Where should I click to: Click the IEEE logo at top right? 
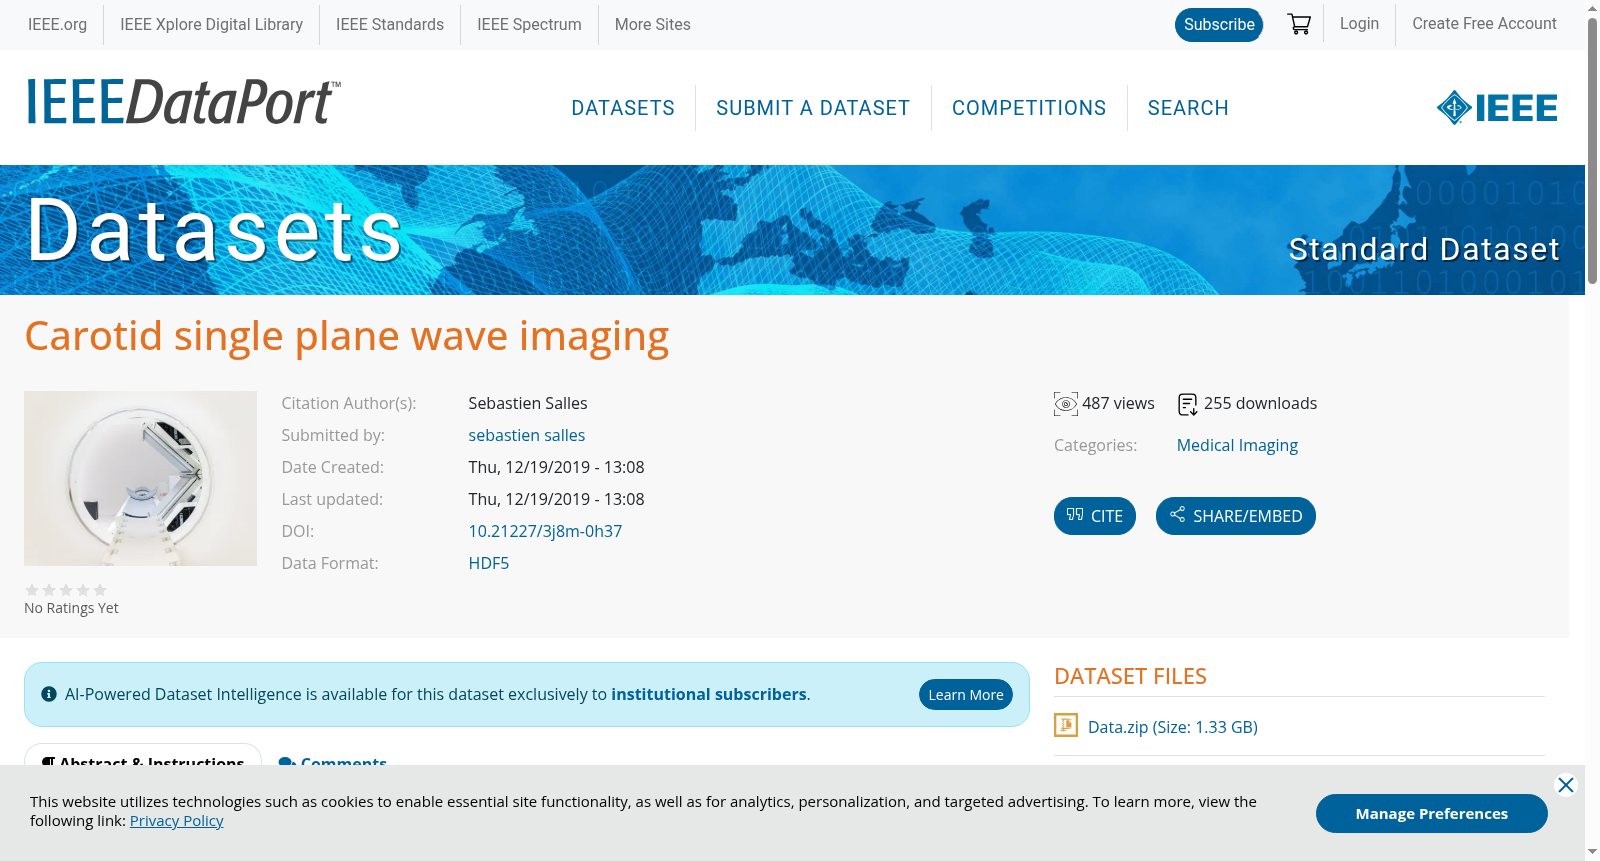point(1497,108)
